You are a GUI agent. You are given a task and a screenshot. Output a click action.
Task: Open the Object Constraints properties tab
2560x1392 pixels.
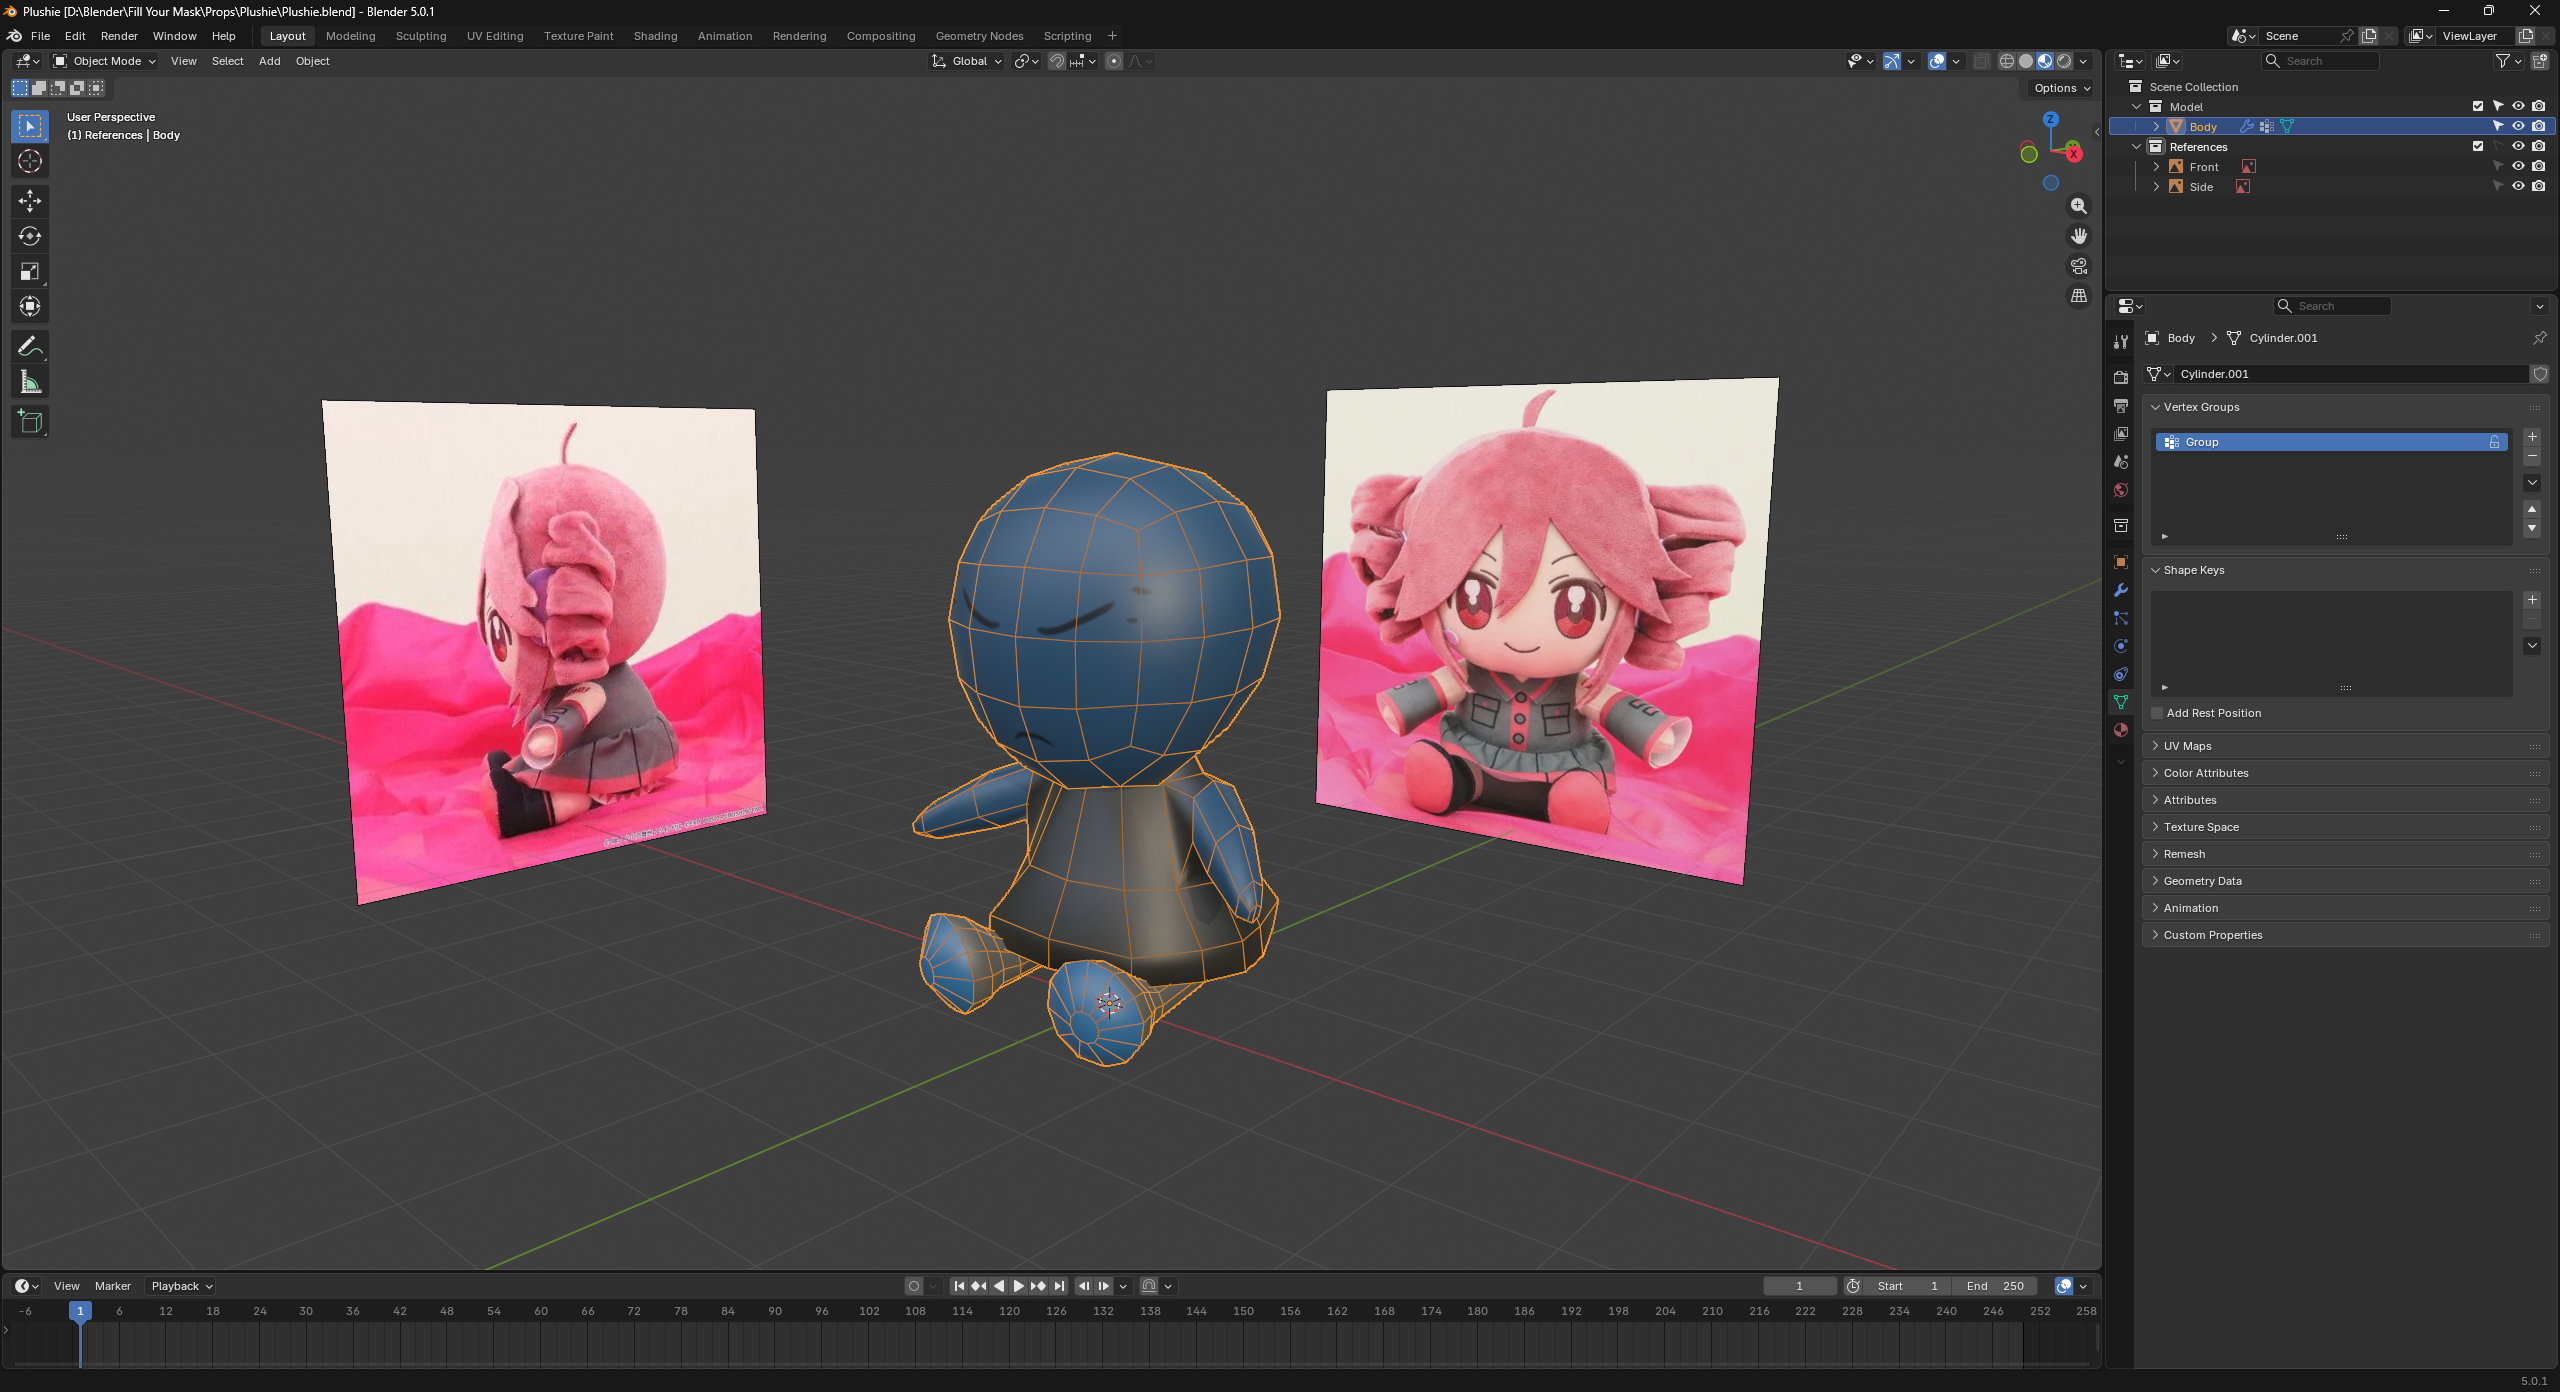(x=2120, y=674)
